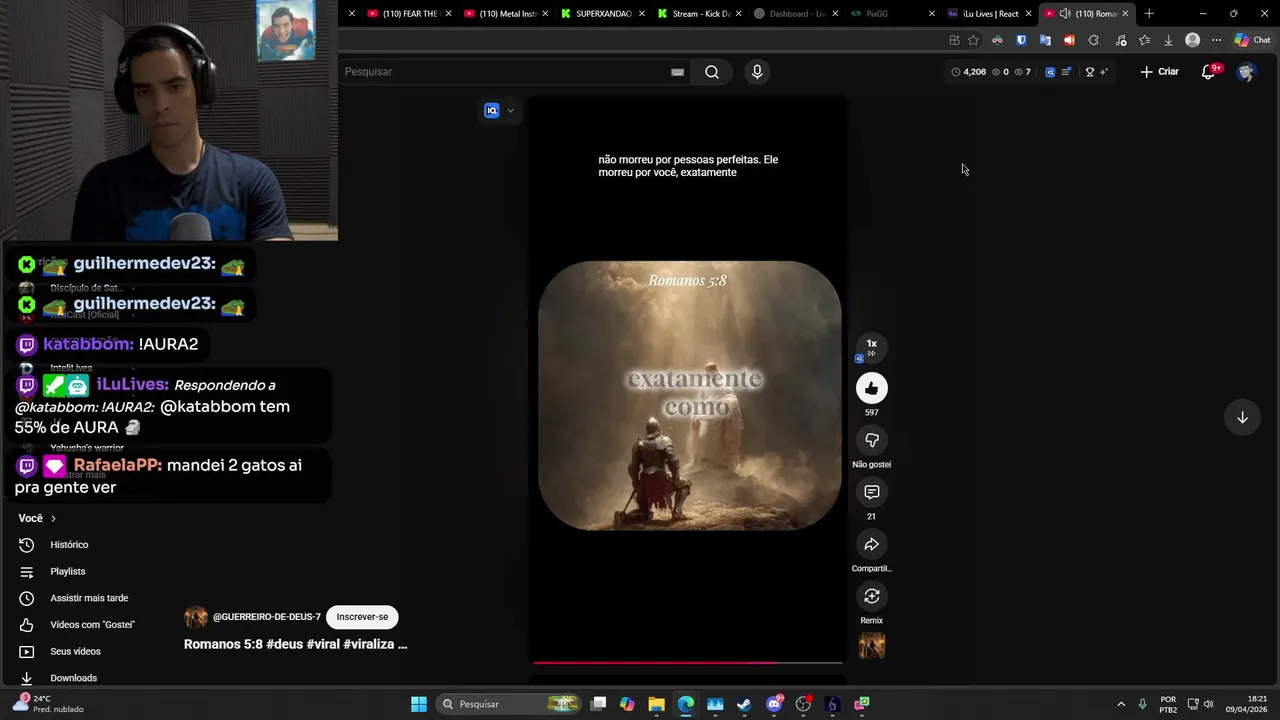Open the Remix option for this Short

871,596
